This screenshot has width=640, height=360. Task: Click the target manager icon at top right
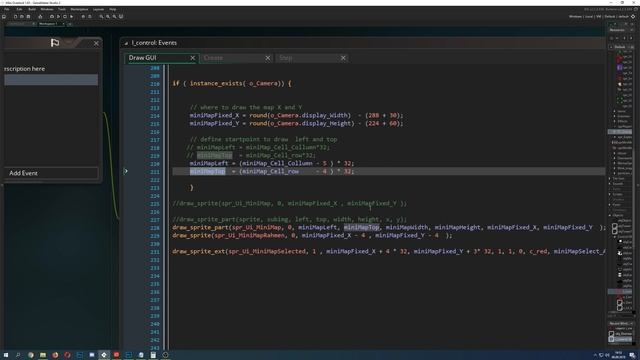[633, 17]
